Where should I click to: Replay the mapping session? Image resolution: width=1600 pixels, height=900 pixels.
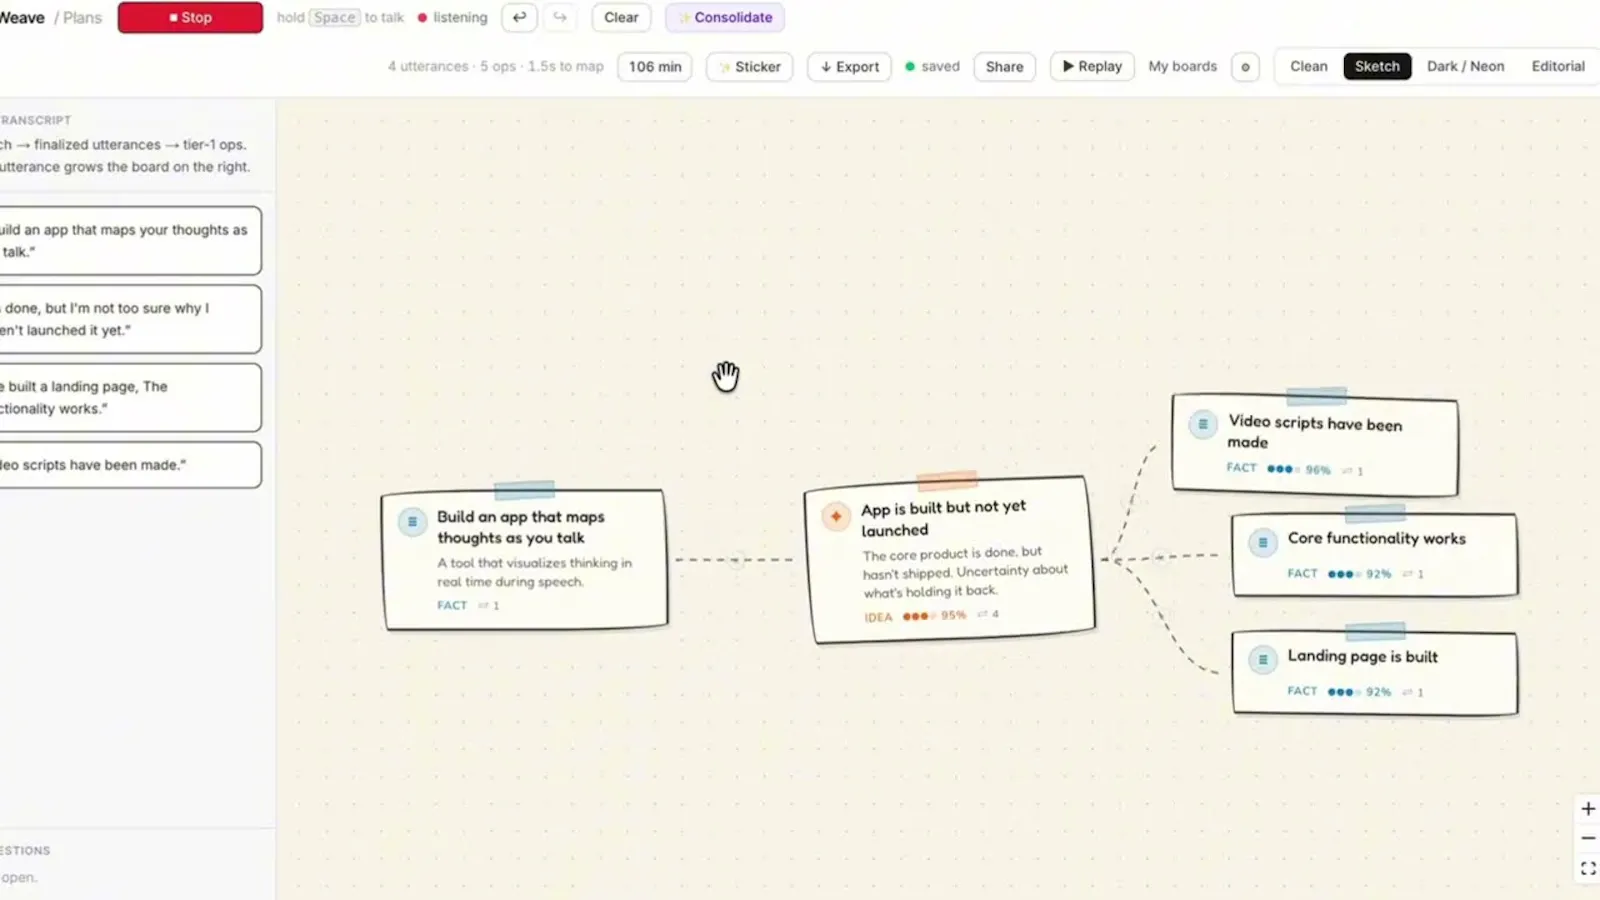pos(1092,66)
